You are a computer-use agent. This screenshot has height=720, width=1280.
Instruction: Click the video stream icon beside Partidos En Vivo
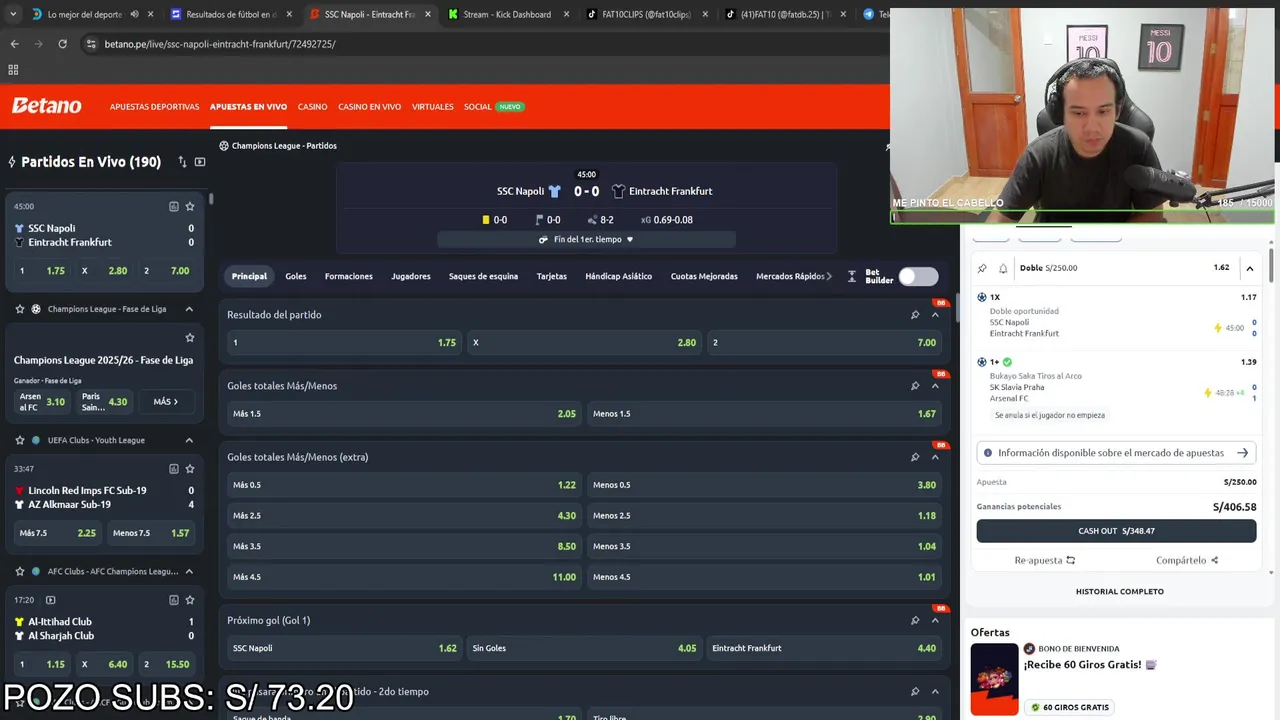pos(200,162)
